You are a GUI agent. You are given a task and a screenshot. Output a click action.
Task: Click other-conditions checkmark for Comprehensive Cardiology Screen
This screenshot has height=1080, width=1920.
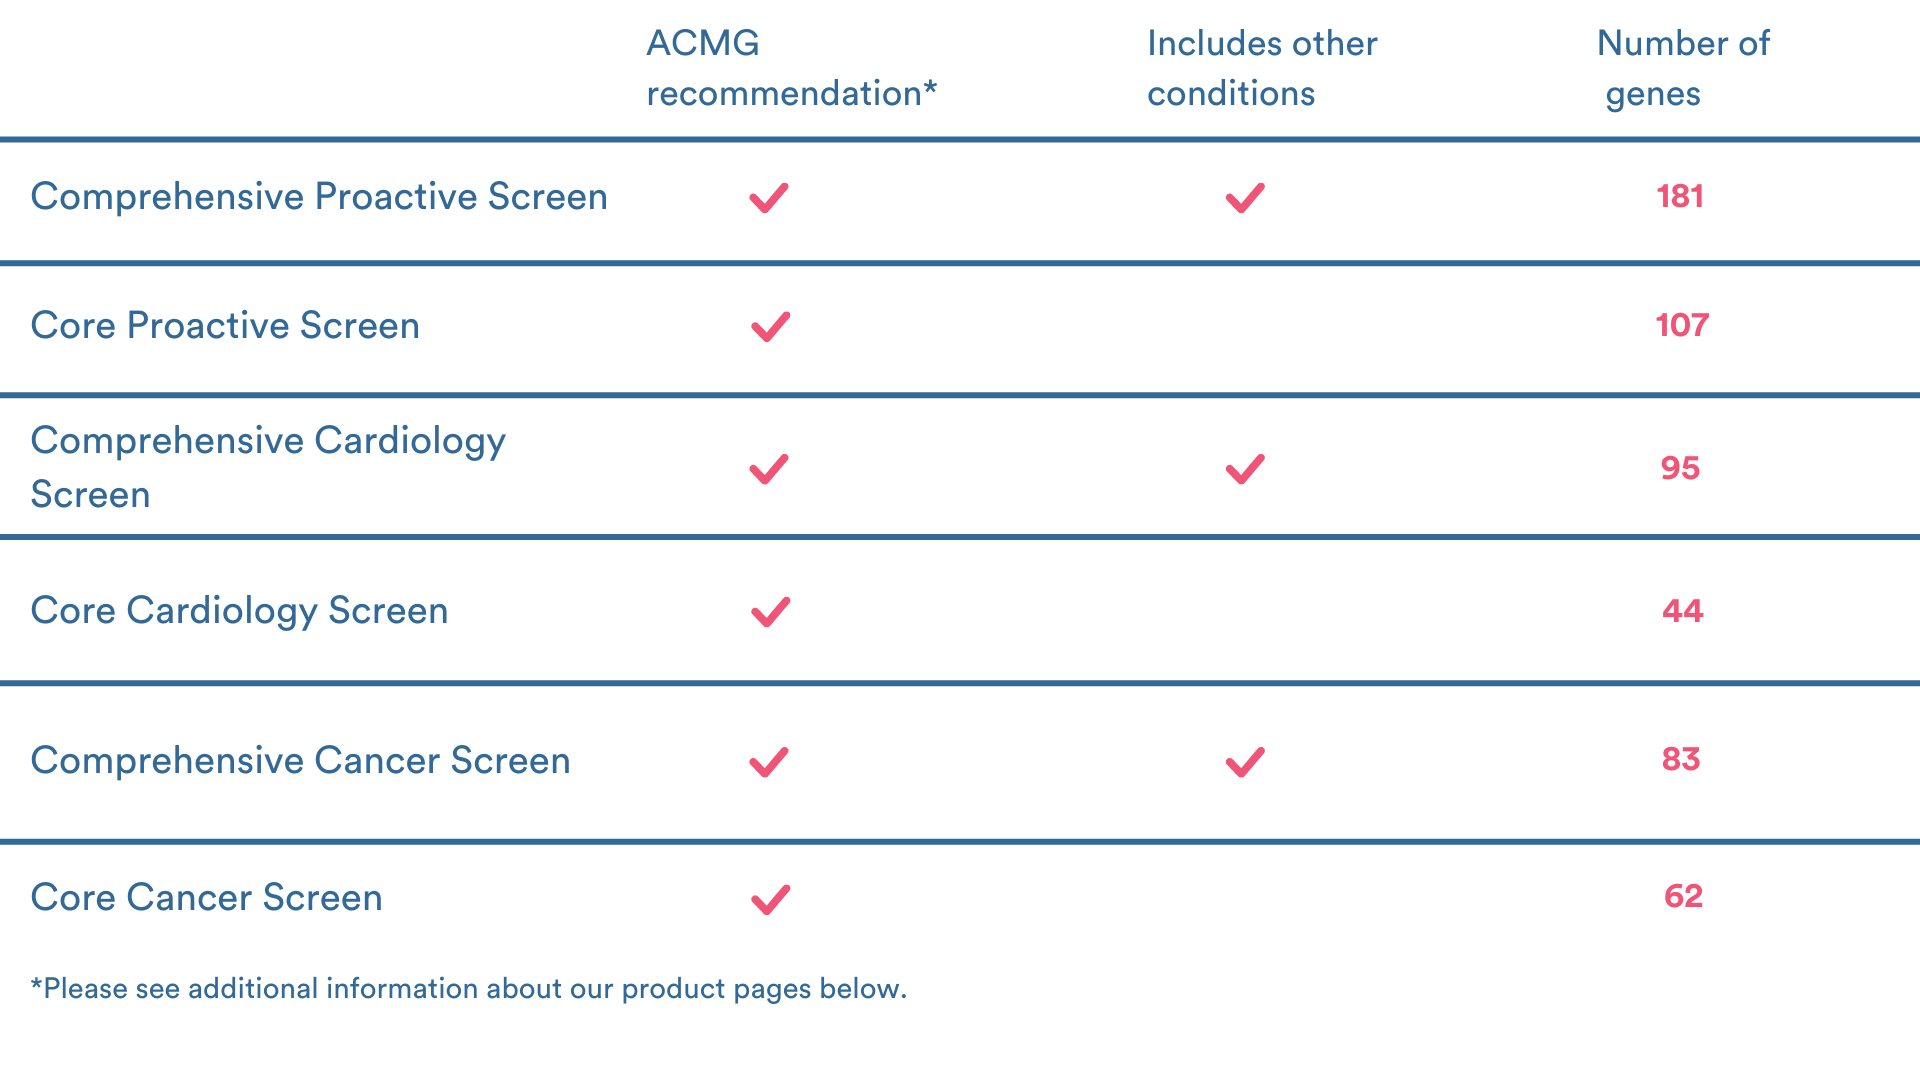click(x=1245, y=469)
